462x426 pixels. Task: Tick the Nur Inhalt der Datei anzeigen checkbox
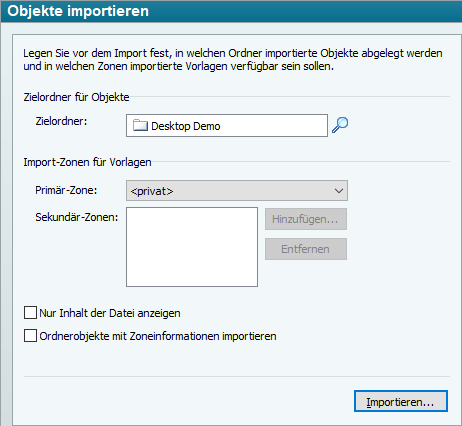tap(30, 313)
